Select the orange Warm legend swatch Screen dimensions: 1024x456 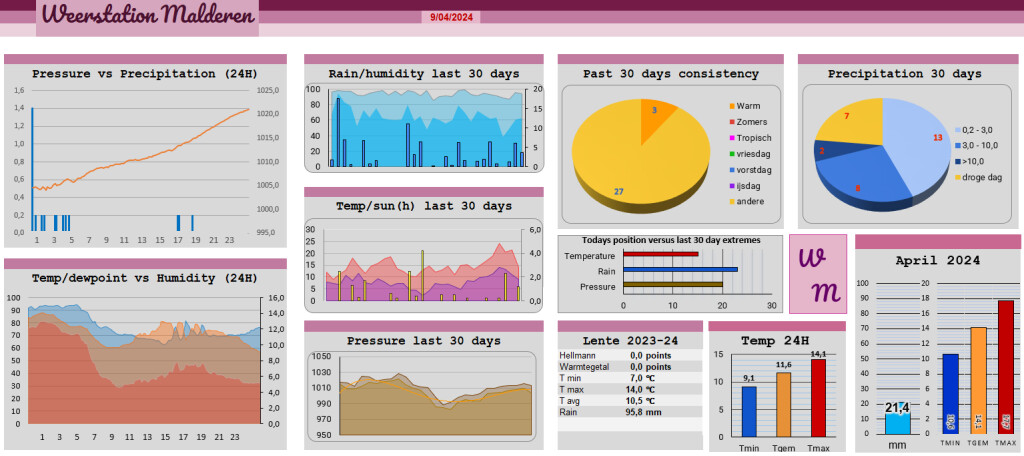(731, 106)
